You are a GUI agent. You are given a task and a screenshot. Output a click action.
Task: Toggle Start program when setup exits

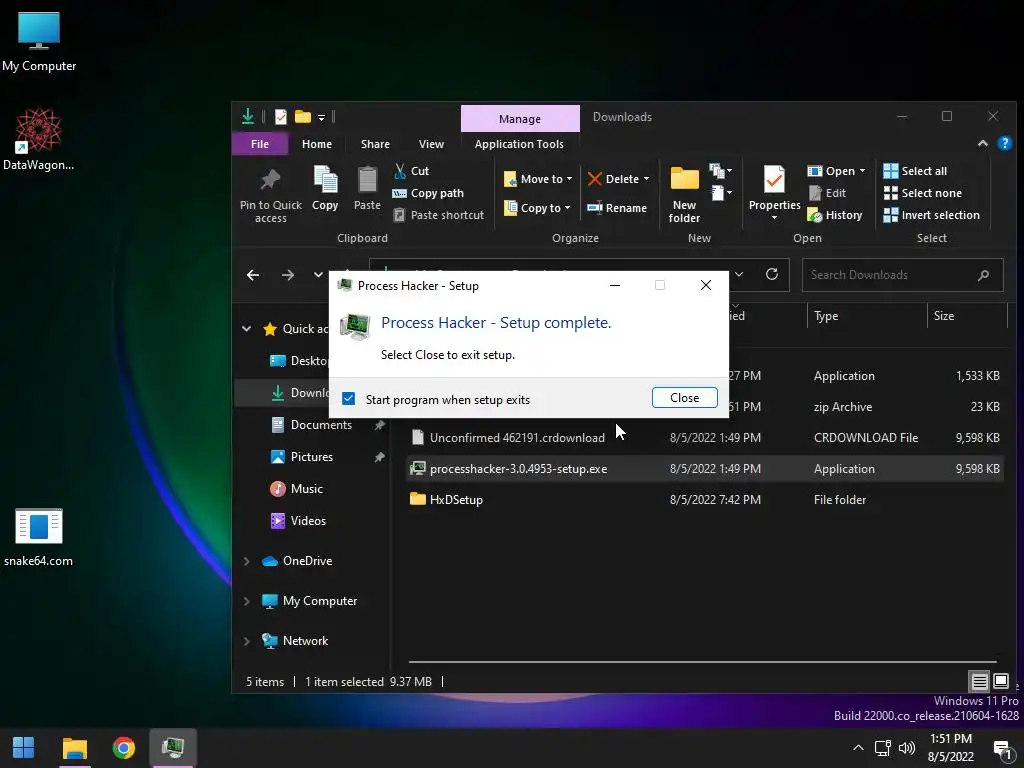[349, 399]
